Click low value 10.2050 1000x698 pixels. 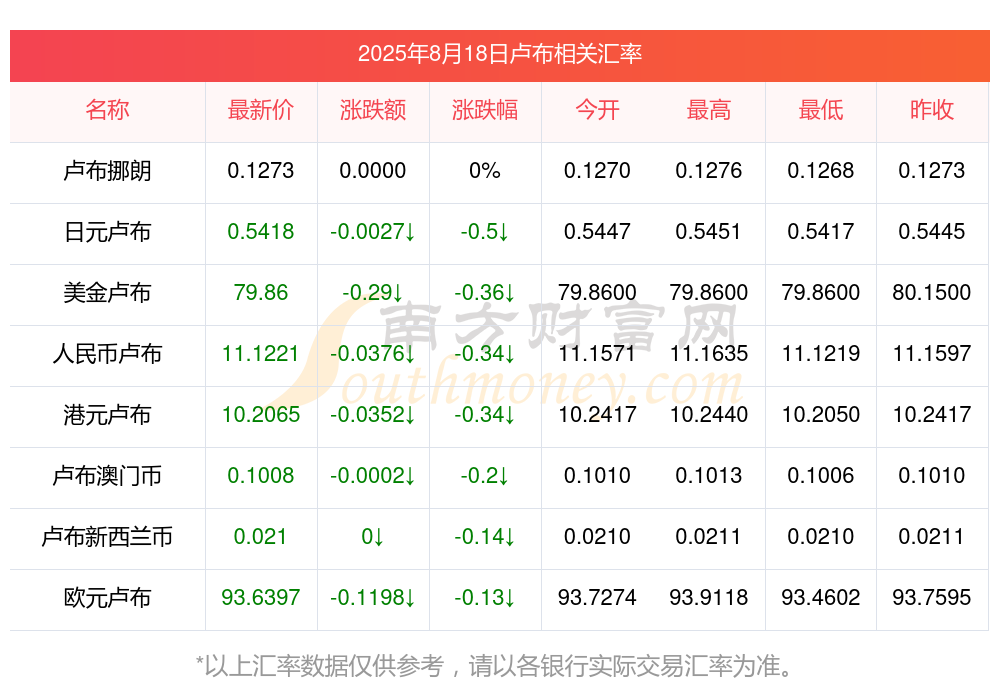coord(821,415)
